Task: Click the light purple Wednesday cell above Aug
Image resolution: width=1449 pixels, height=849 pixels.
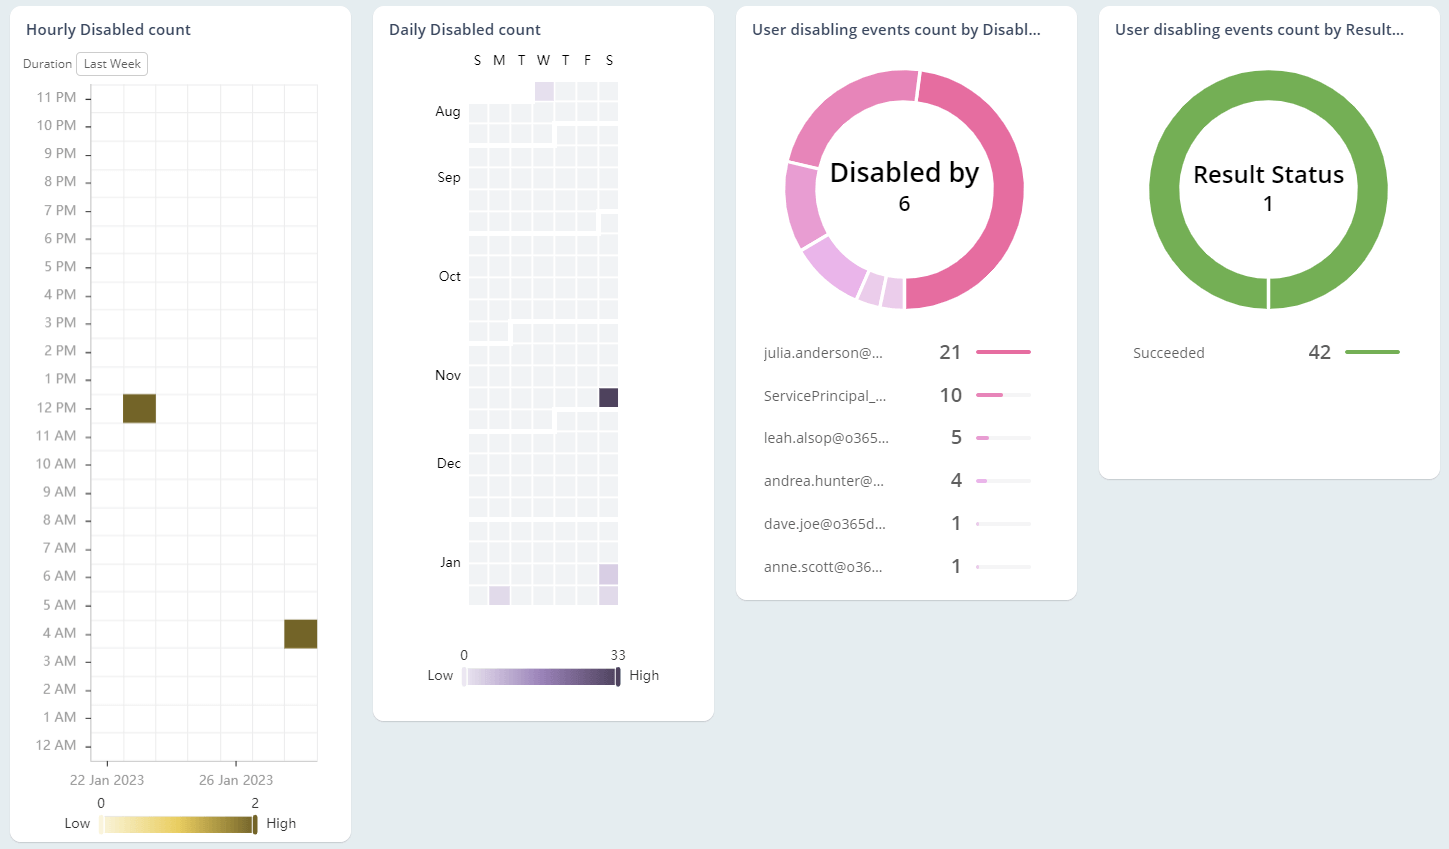Action: (x=544, y=91)
